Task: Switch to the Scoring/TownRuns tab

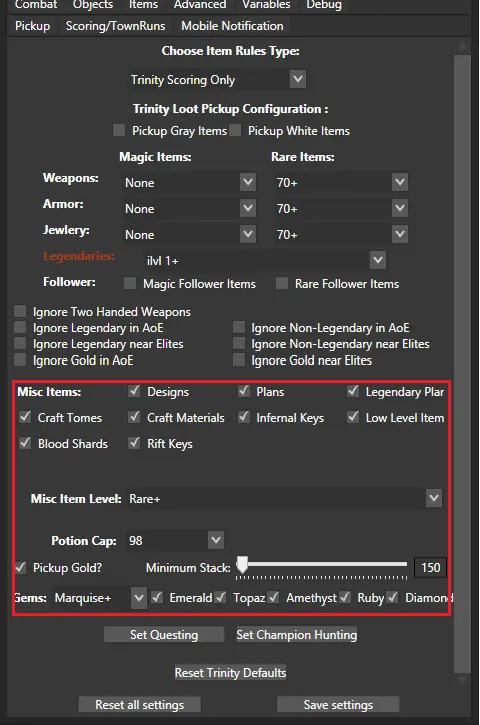Action: (x=115, y=26)
